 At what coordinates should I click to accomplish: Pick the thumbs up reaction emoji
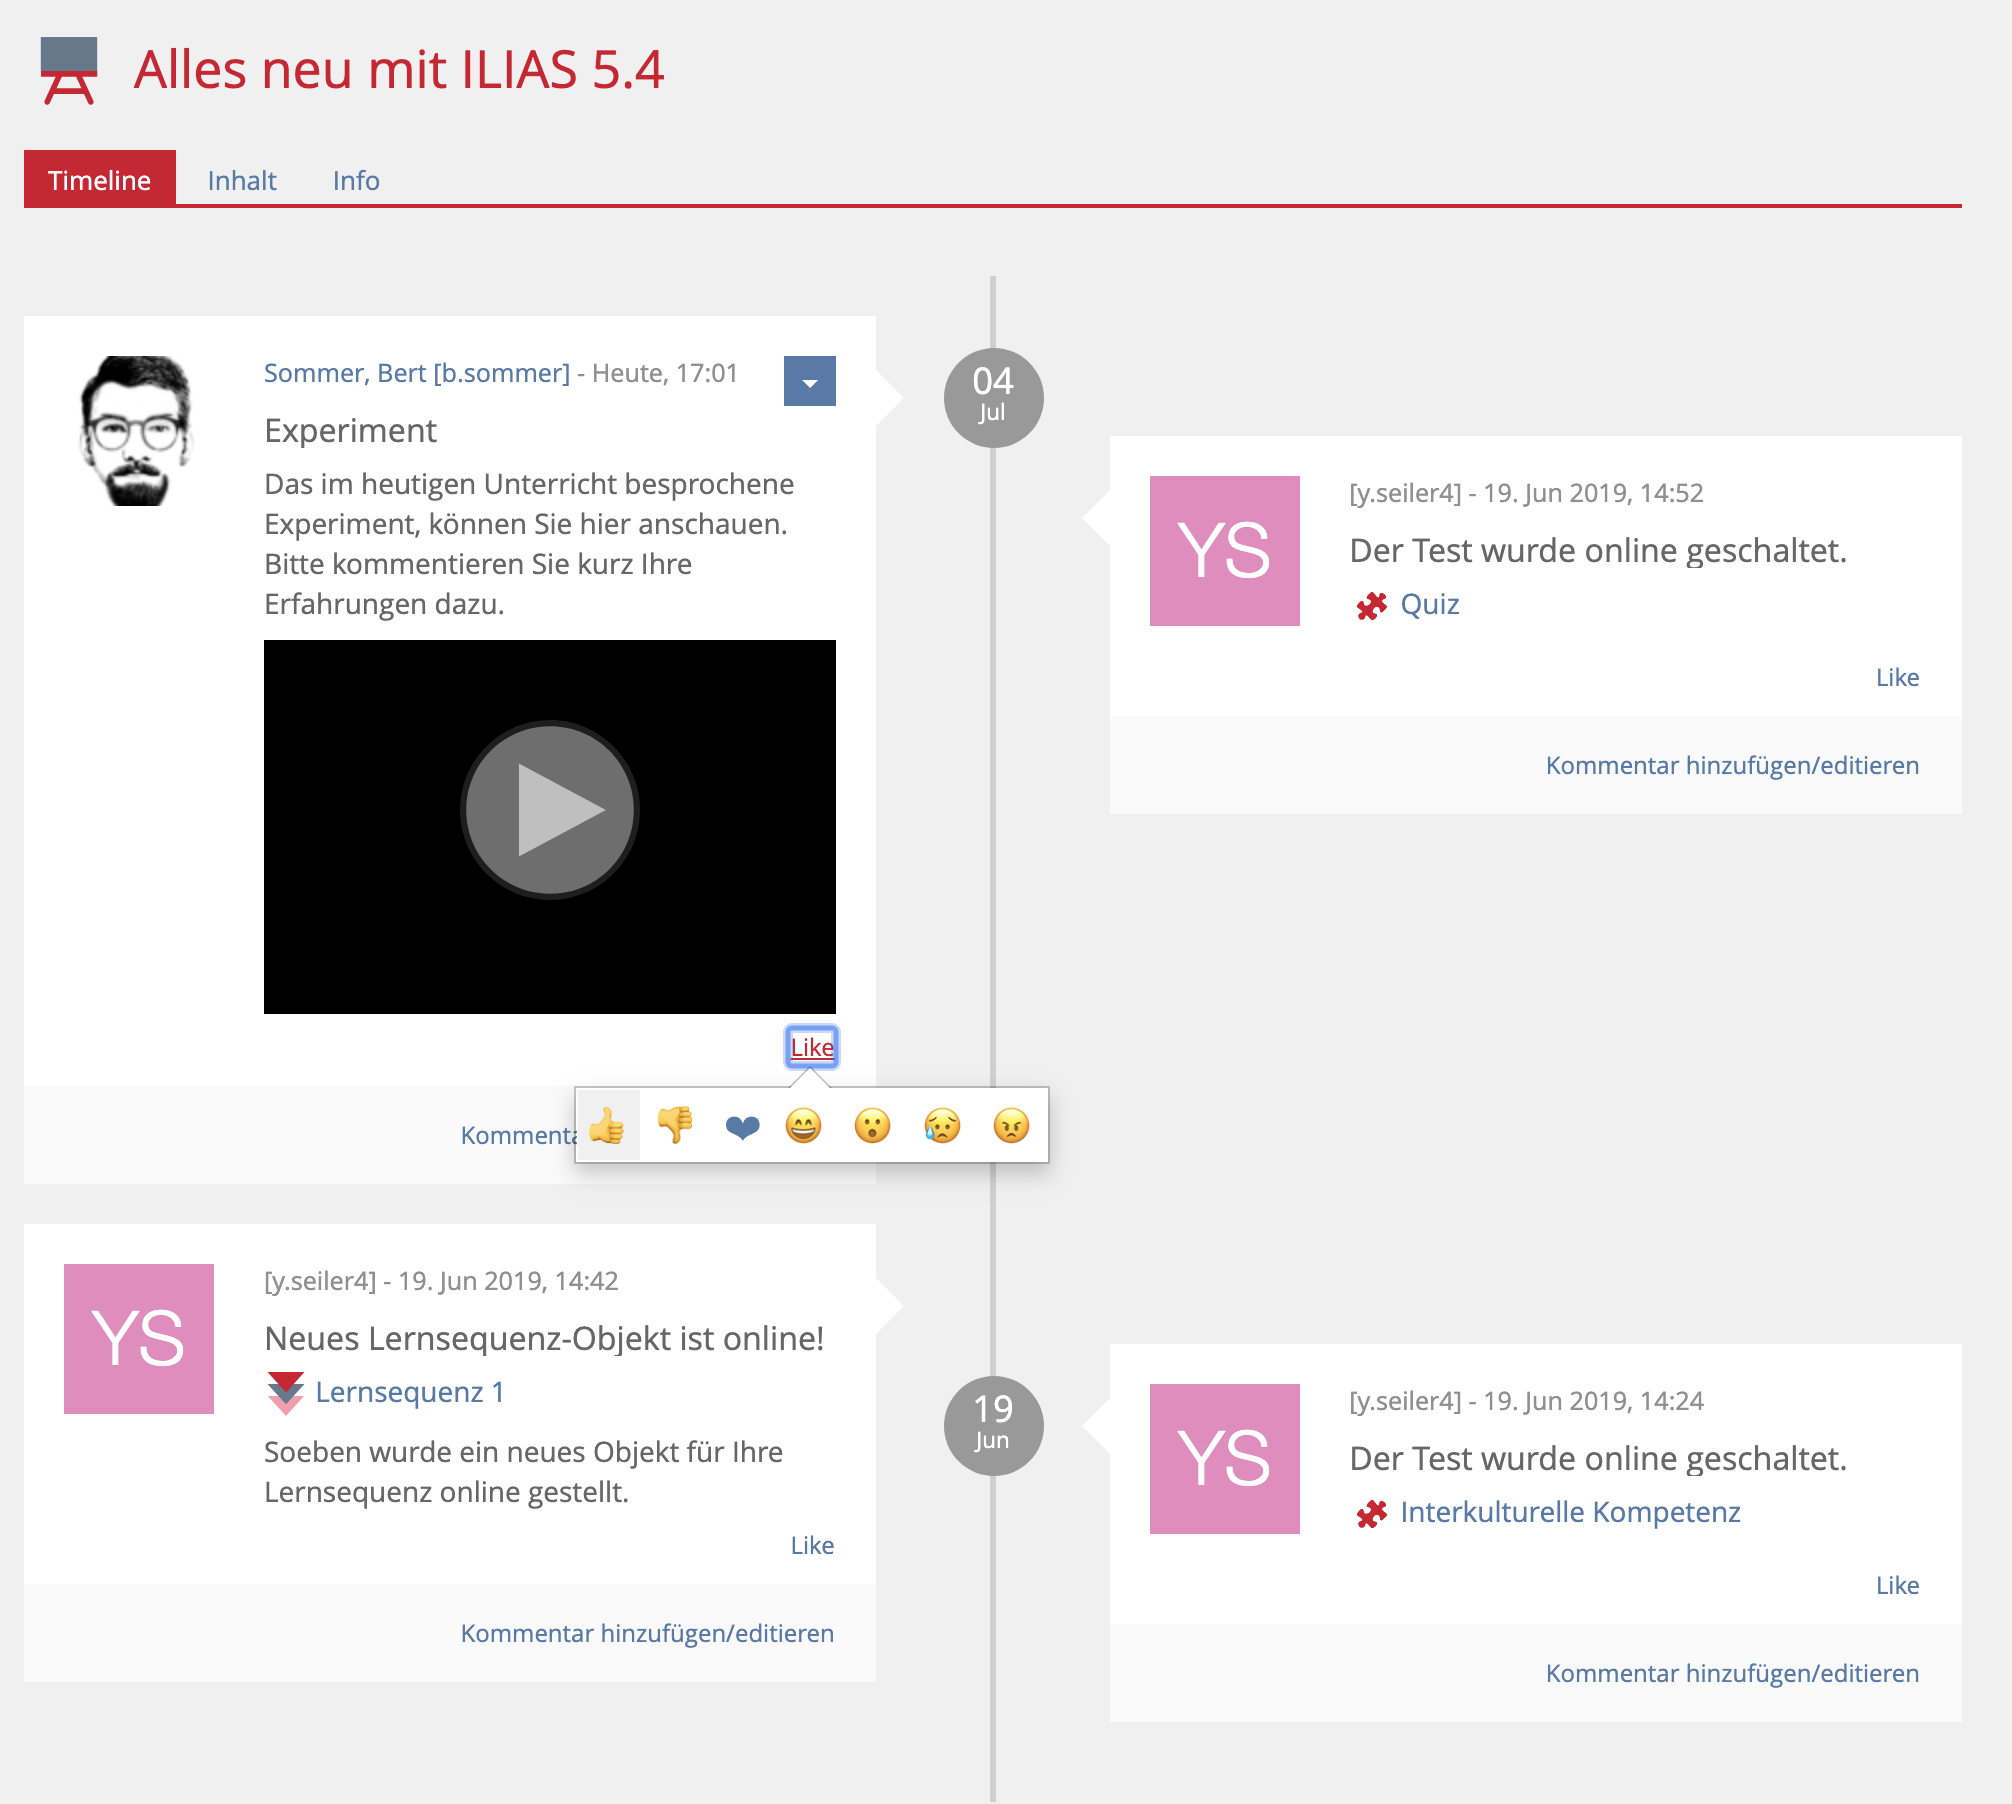click(607, 1126)
